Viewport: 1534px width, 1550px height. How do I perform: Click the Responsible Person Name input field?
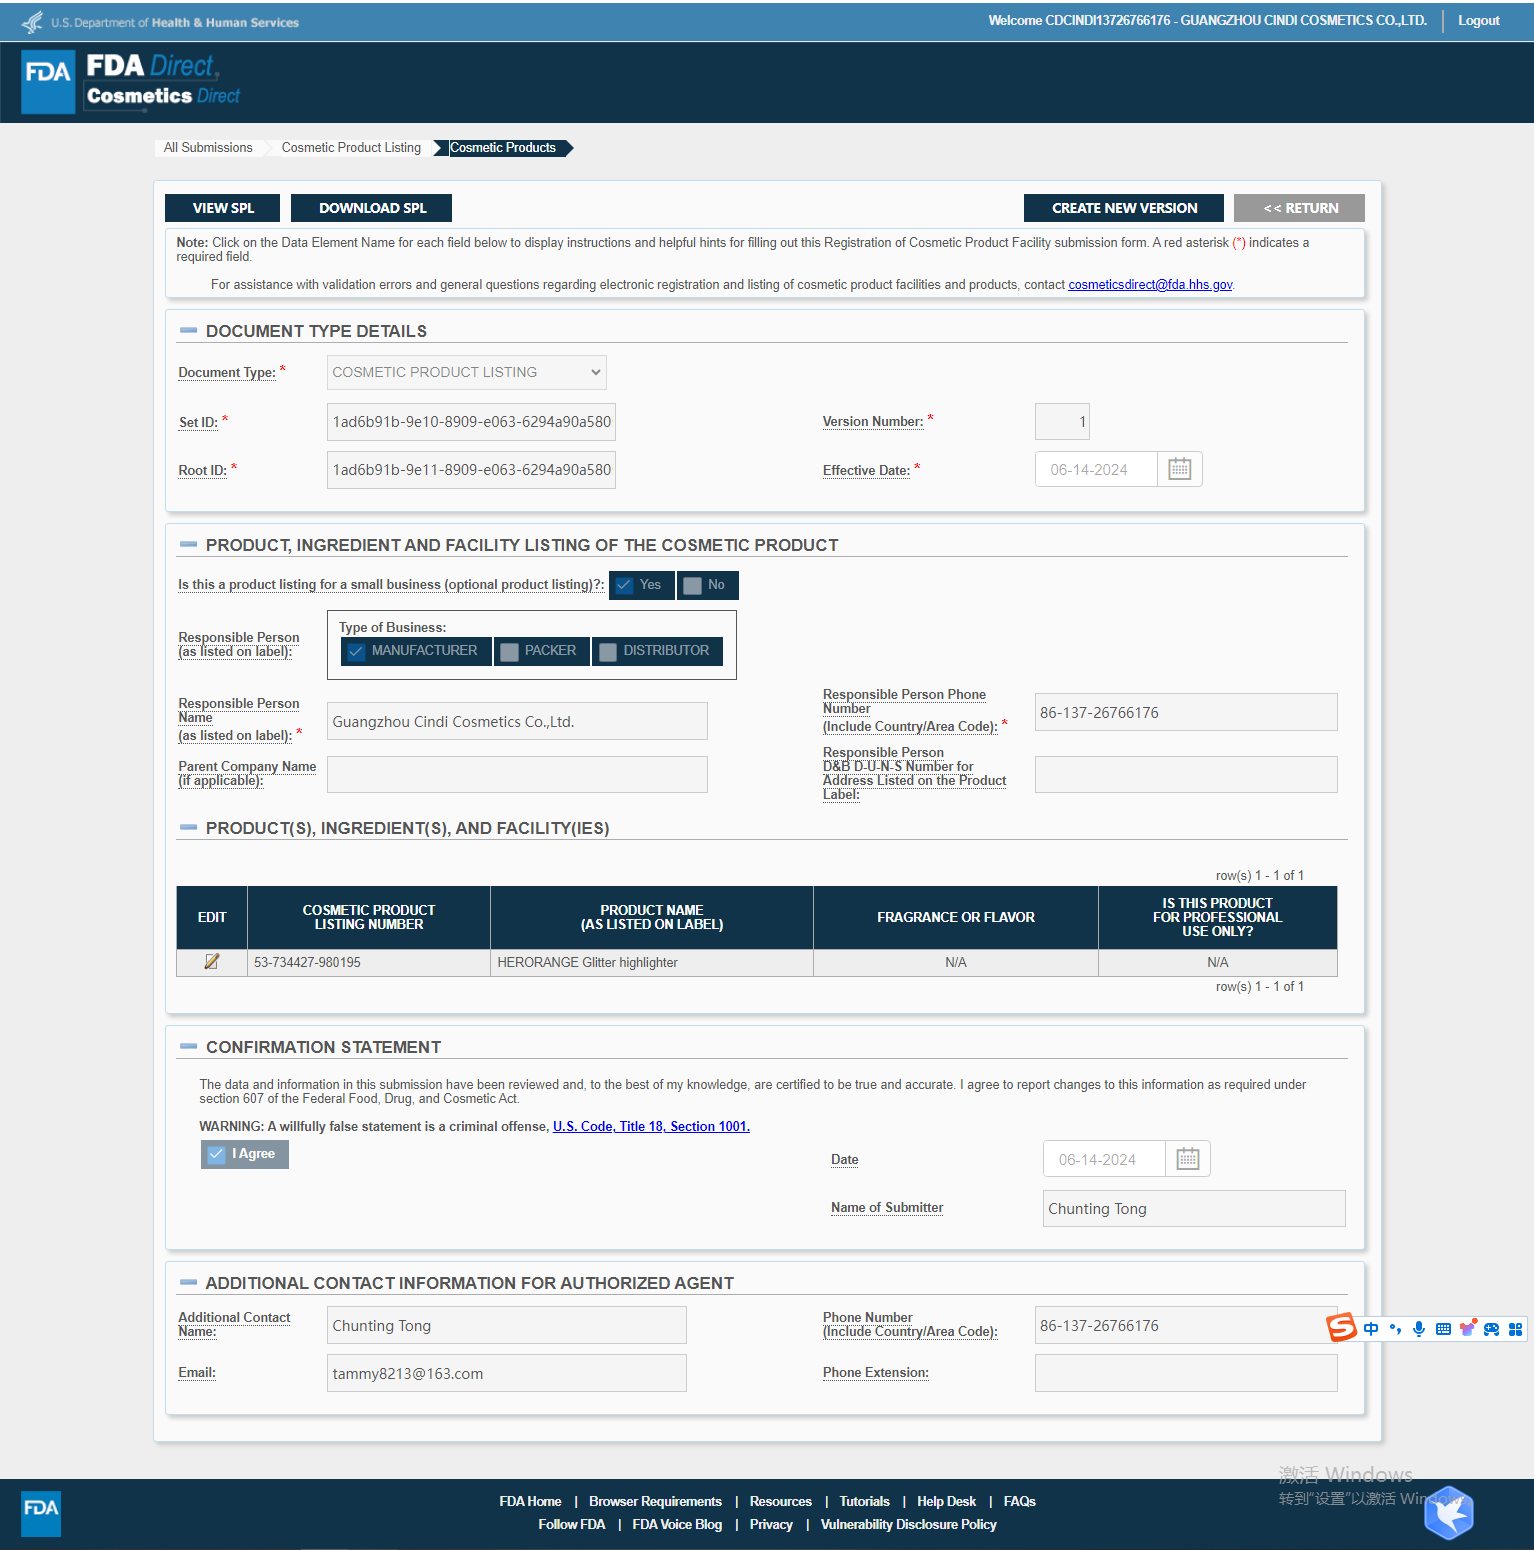pos(517,721)
